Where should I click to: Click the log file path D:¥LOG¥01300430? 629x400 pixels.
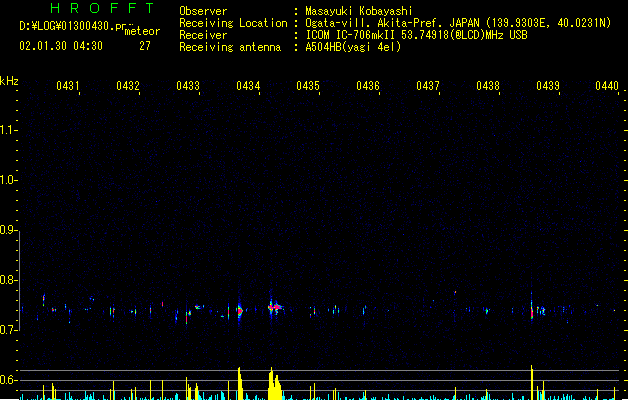pos(73,26)
